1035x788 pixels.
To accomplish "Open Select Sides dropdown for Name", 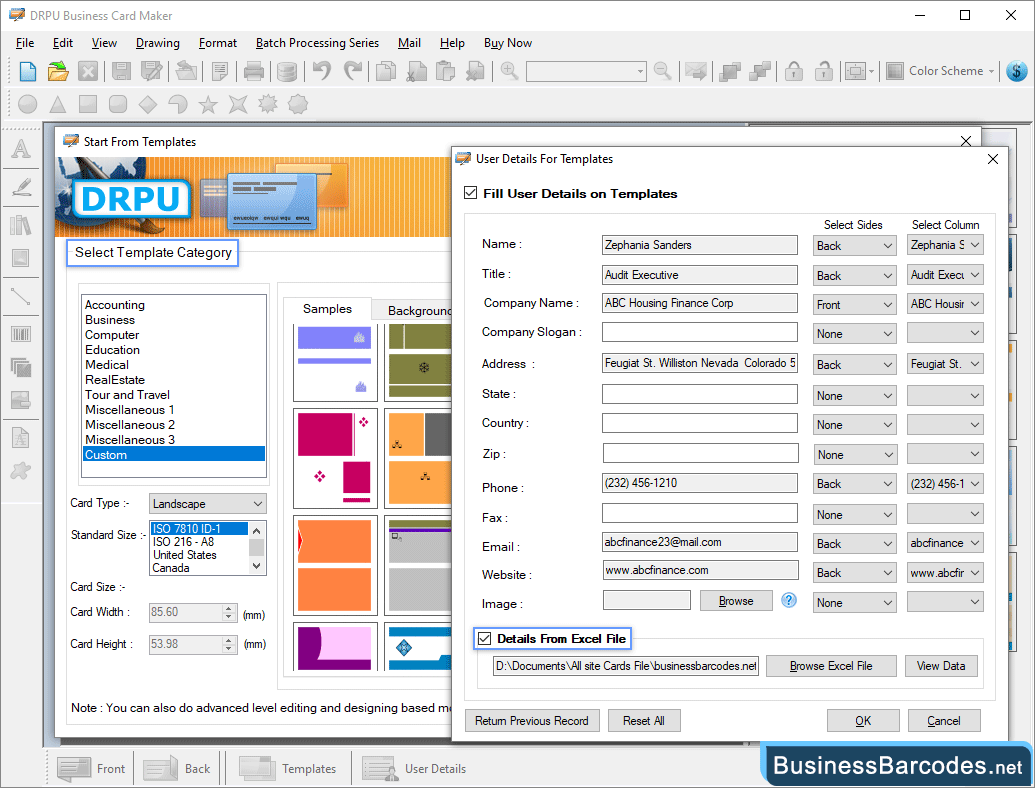I will click(854, 246).
